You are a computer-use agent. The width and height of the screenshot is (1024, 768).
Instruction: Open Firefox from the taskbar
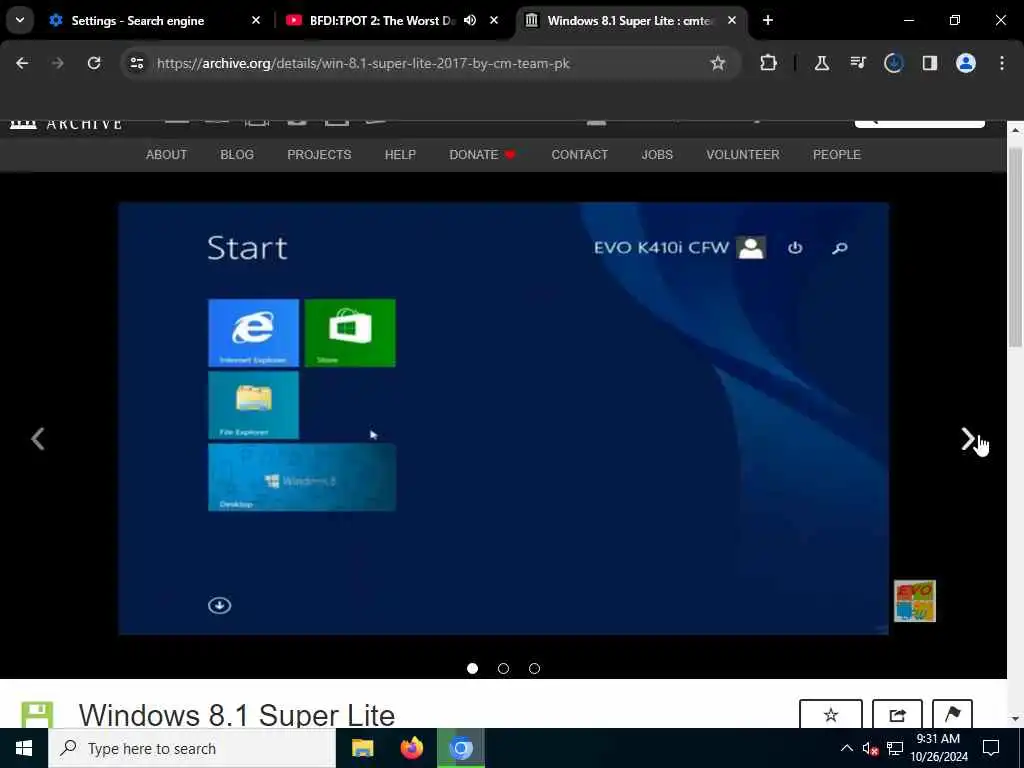[x=411, y=748]
